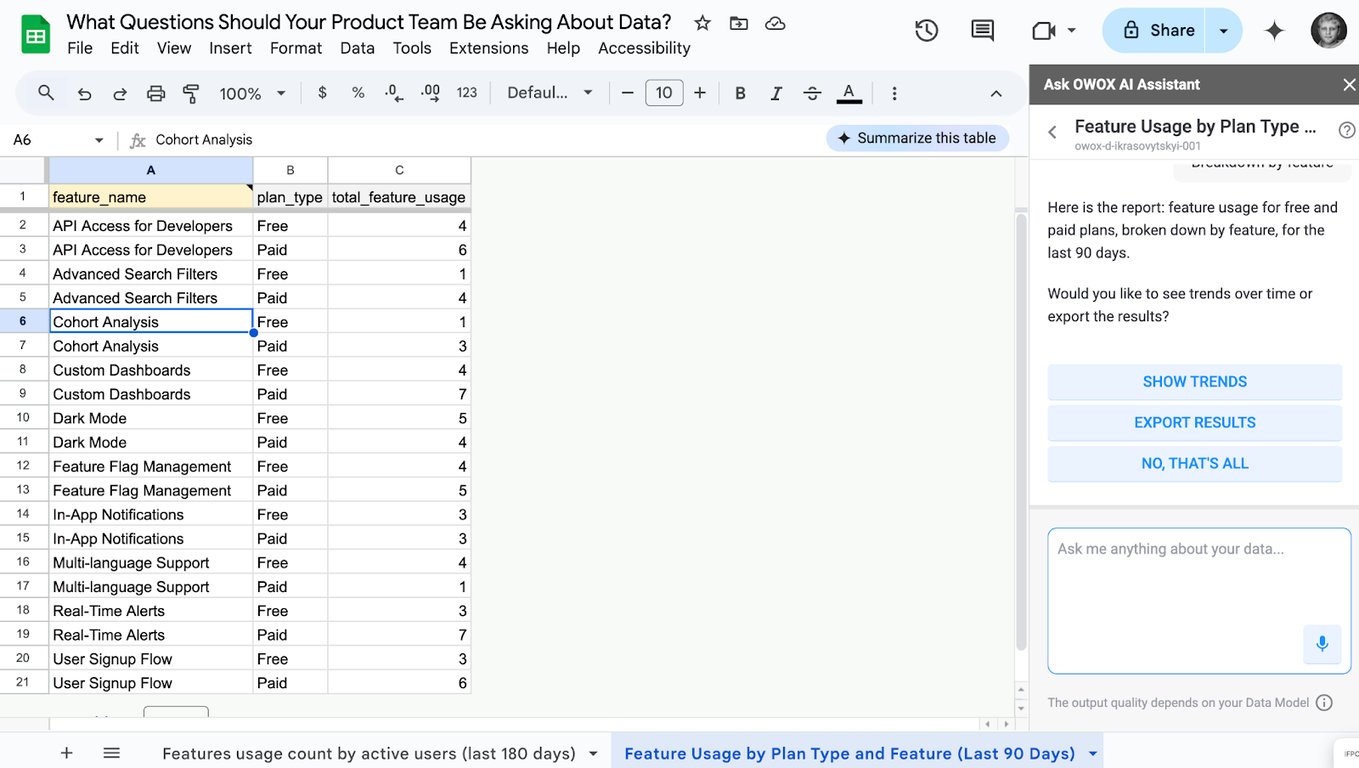Viewport: 1359px width, 768px height.
Task: Open the File menu
Action: [80, 48]
